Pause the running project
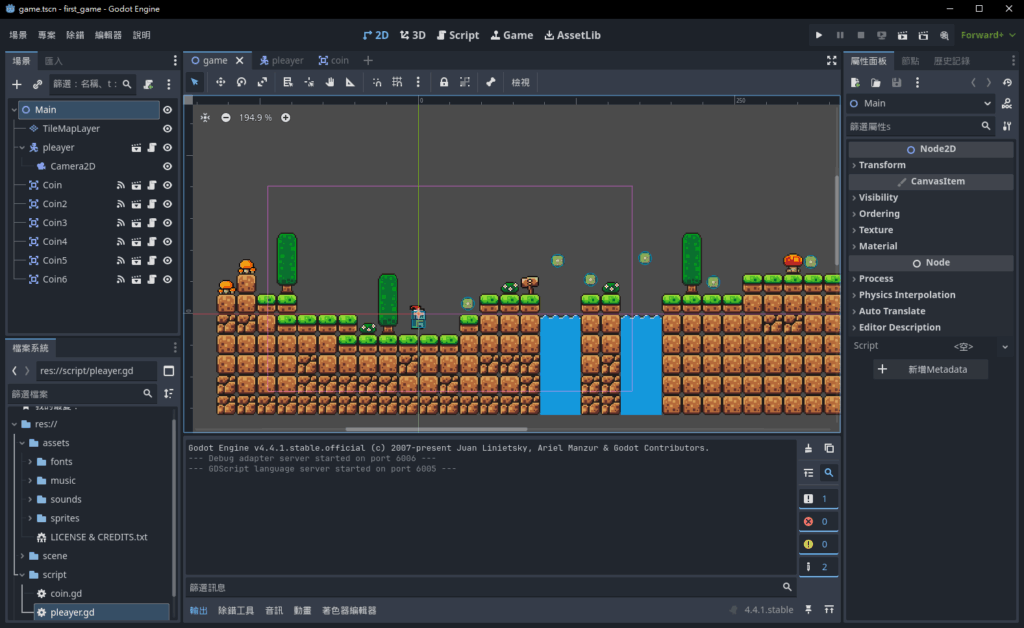The image size is (1024, 628). 840,35
